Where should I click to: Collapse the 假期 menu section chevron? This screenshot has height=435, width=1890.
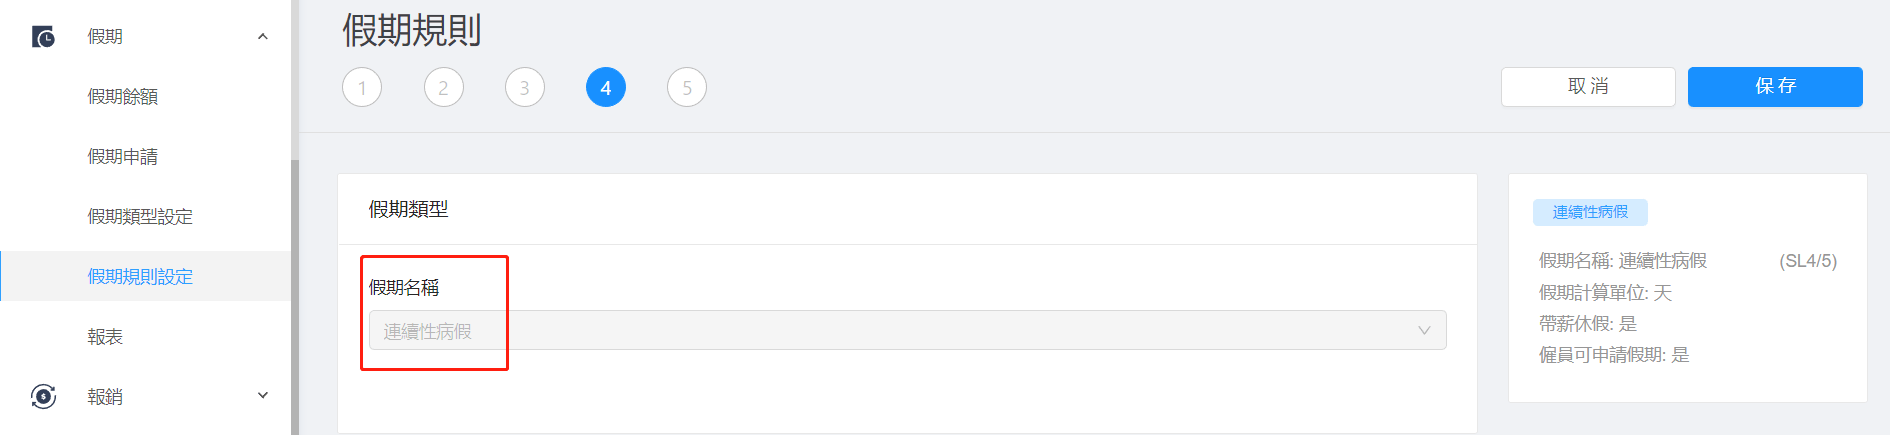coord(263,37)
